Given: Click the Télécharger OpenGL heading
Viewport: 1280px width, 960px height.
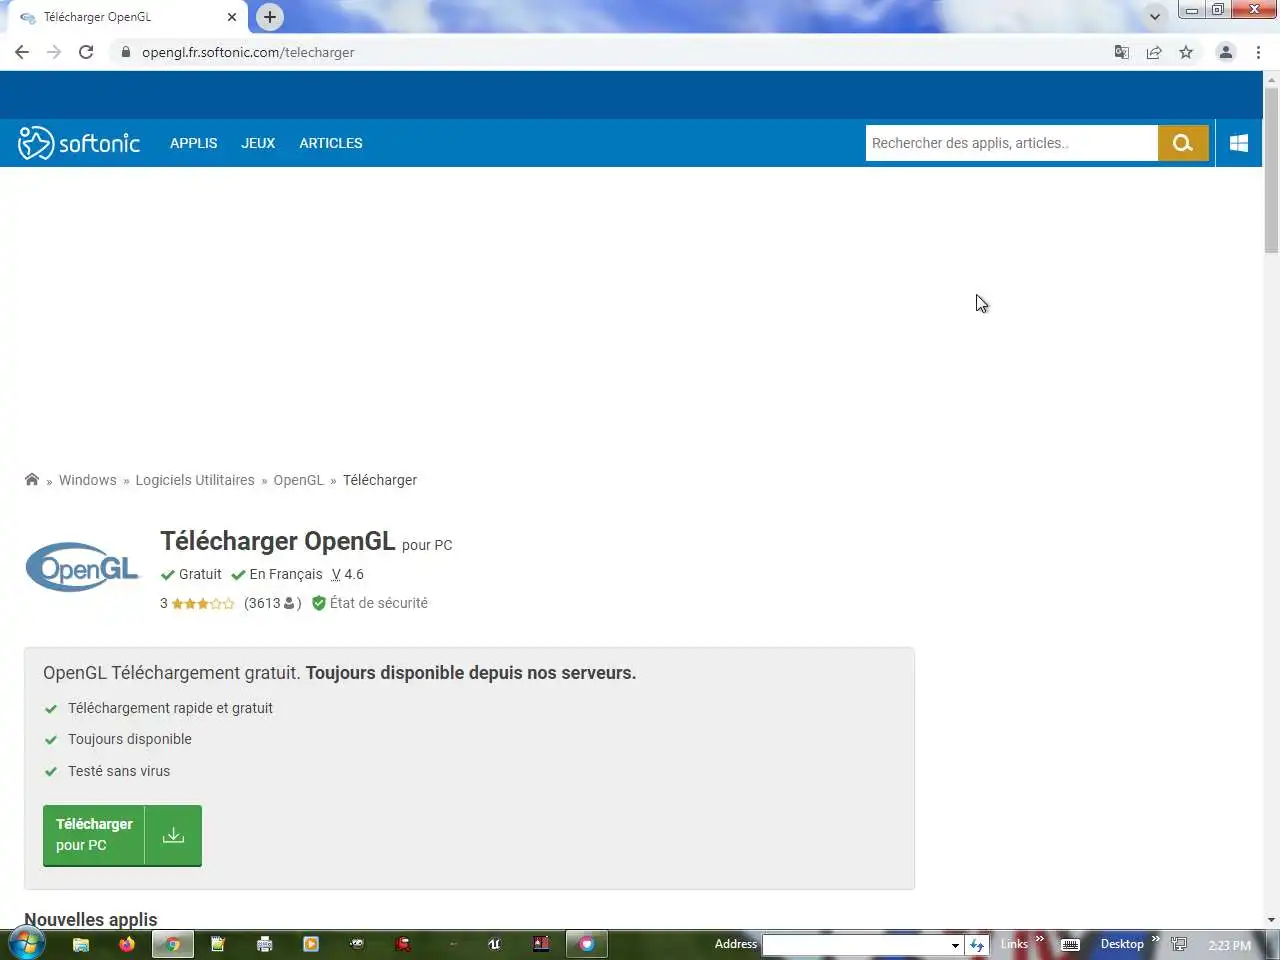Looking at the screenshot, I should pyautogui.click(x=278, y=541).
